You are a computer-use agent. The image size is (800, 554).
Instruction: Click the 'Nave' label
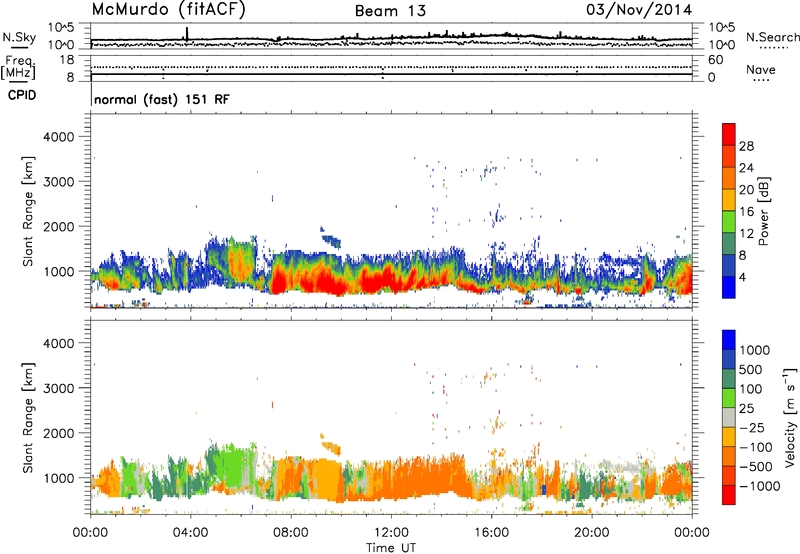pyautogui.click(x=761, y=69)
